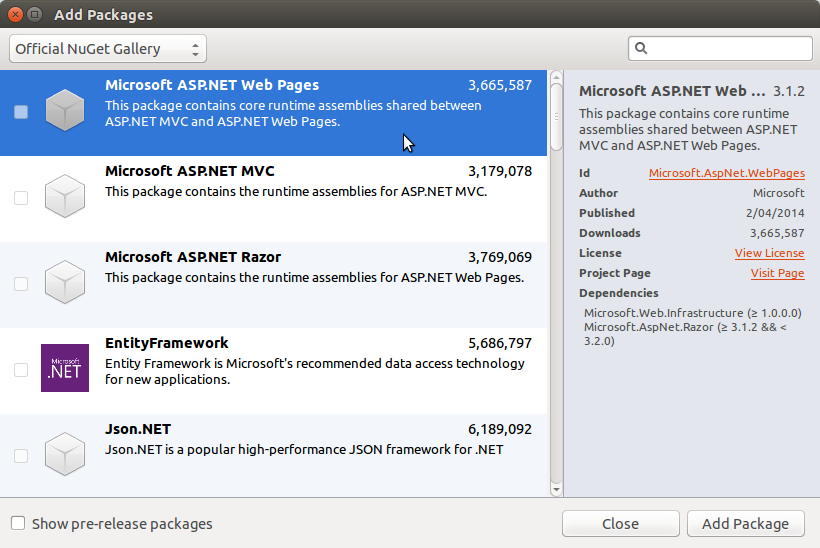The height and width of the screenshot is (548, 820).
Task: Click version number 3.1.2 in details
Action: tap(789, 91)
